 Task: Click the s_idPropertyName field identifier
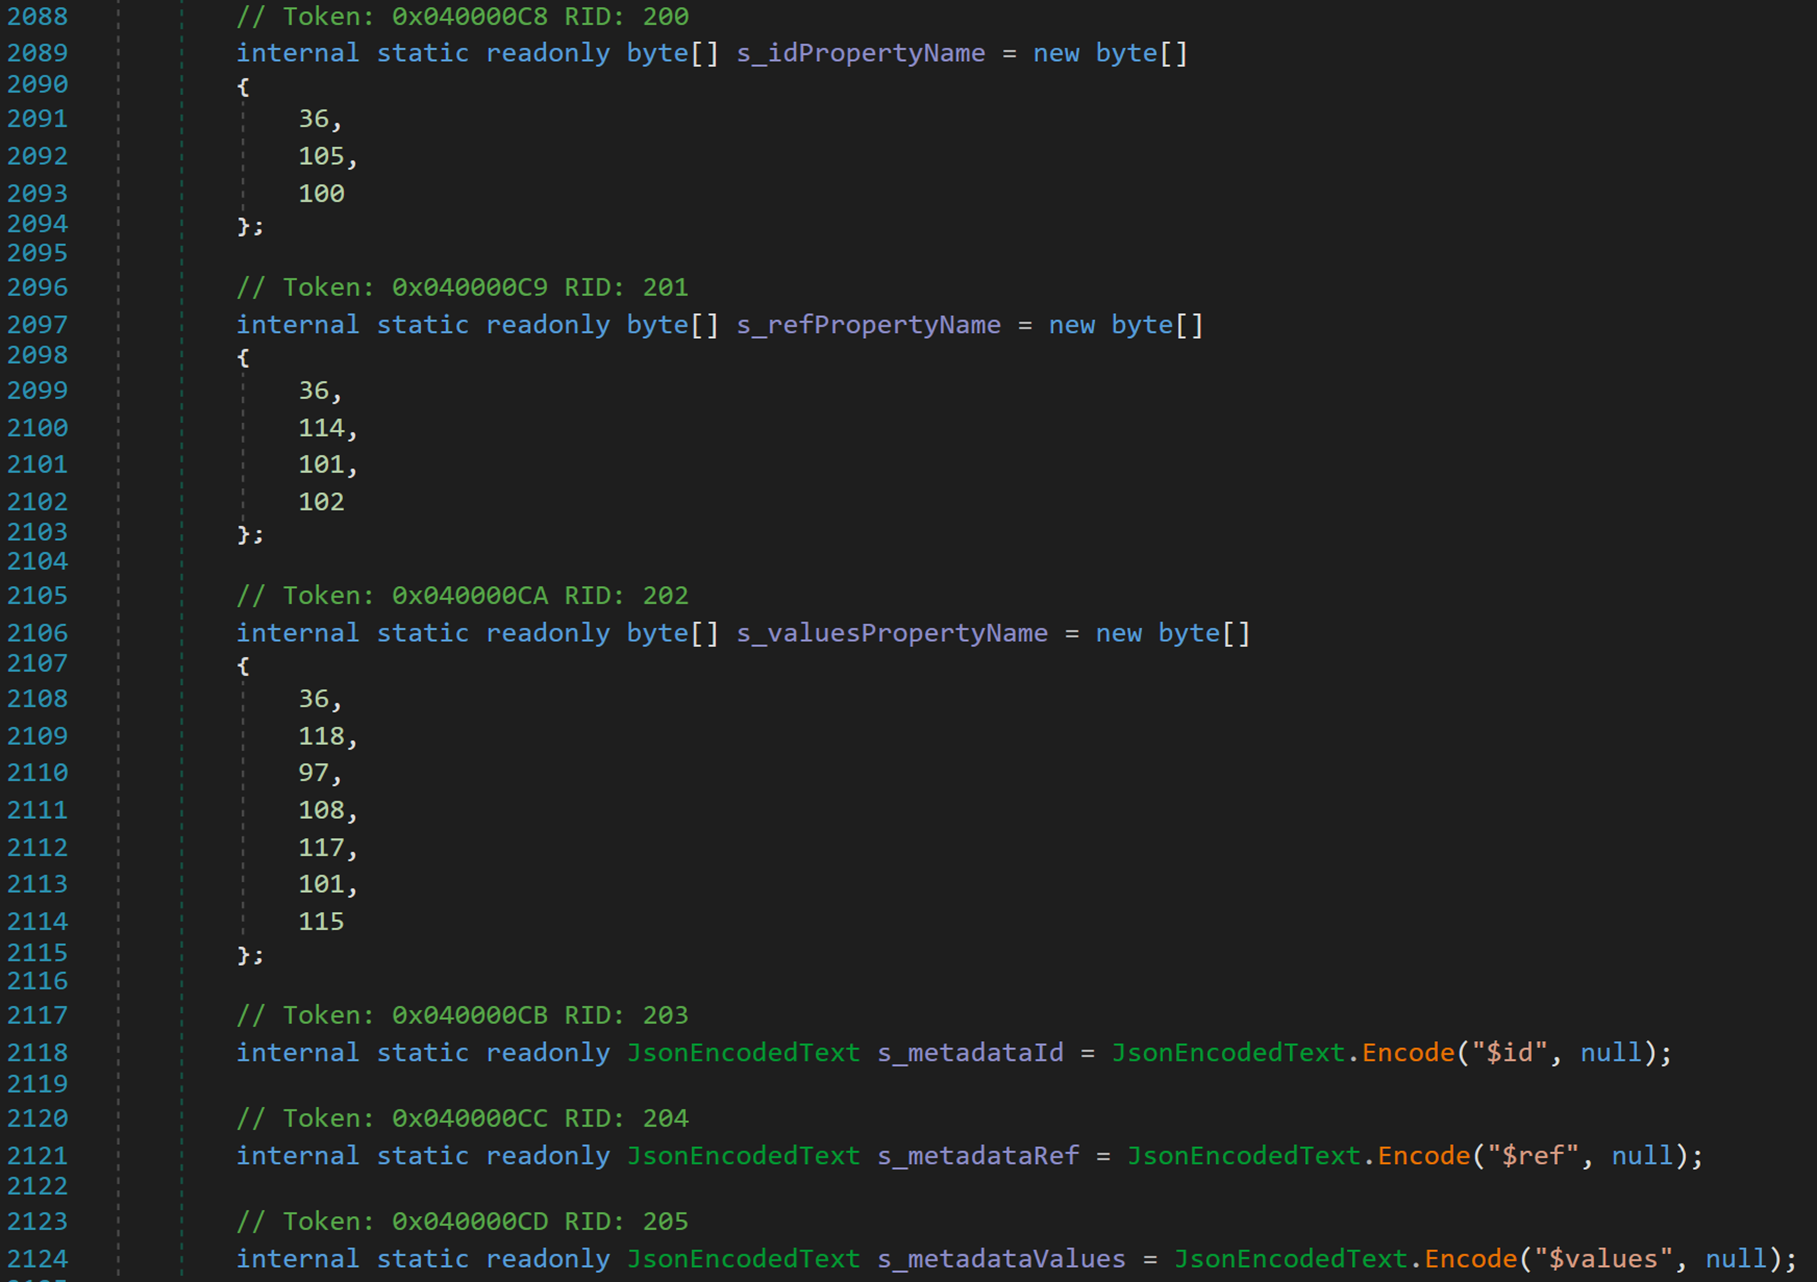coord(861,53)
